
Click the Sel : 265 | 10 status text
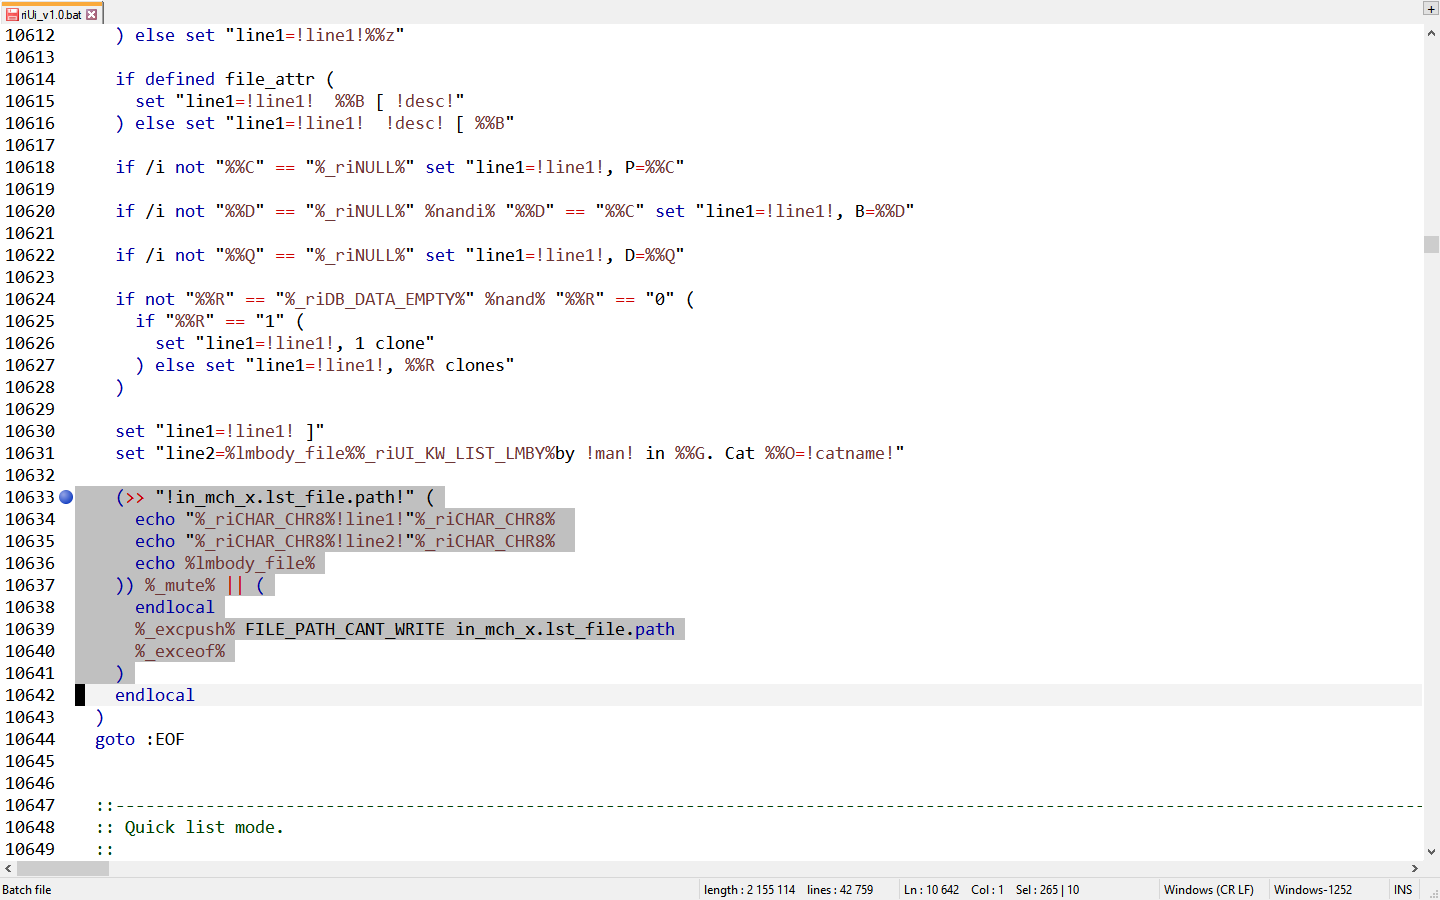click(x=1047, y=889)
